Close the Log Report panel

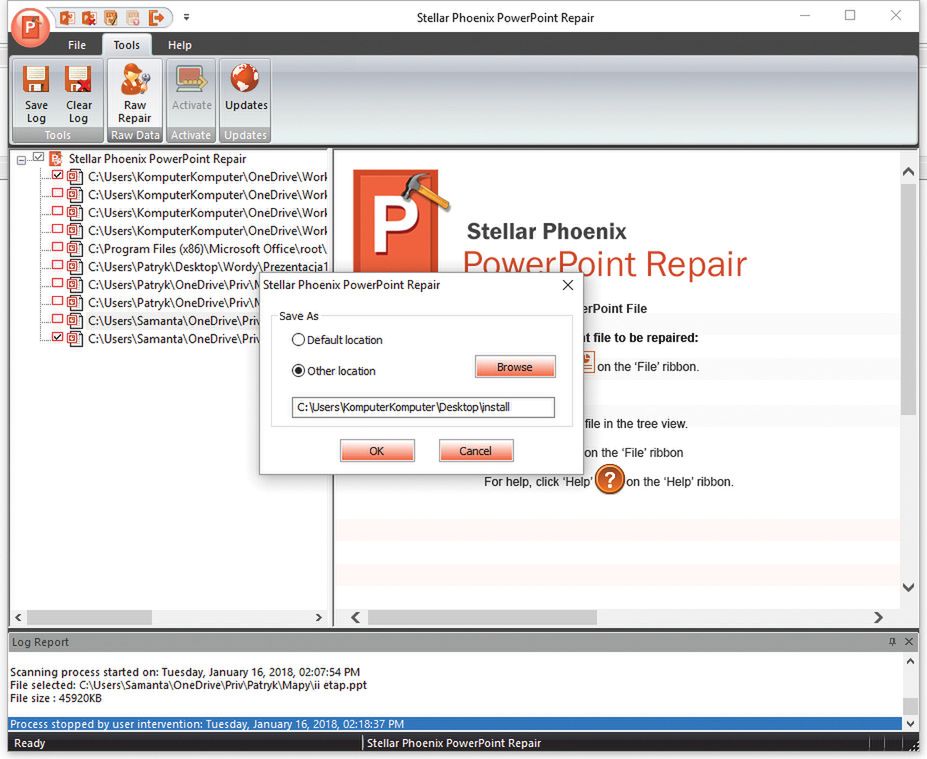pyautogui.click(x=909, y=642)
